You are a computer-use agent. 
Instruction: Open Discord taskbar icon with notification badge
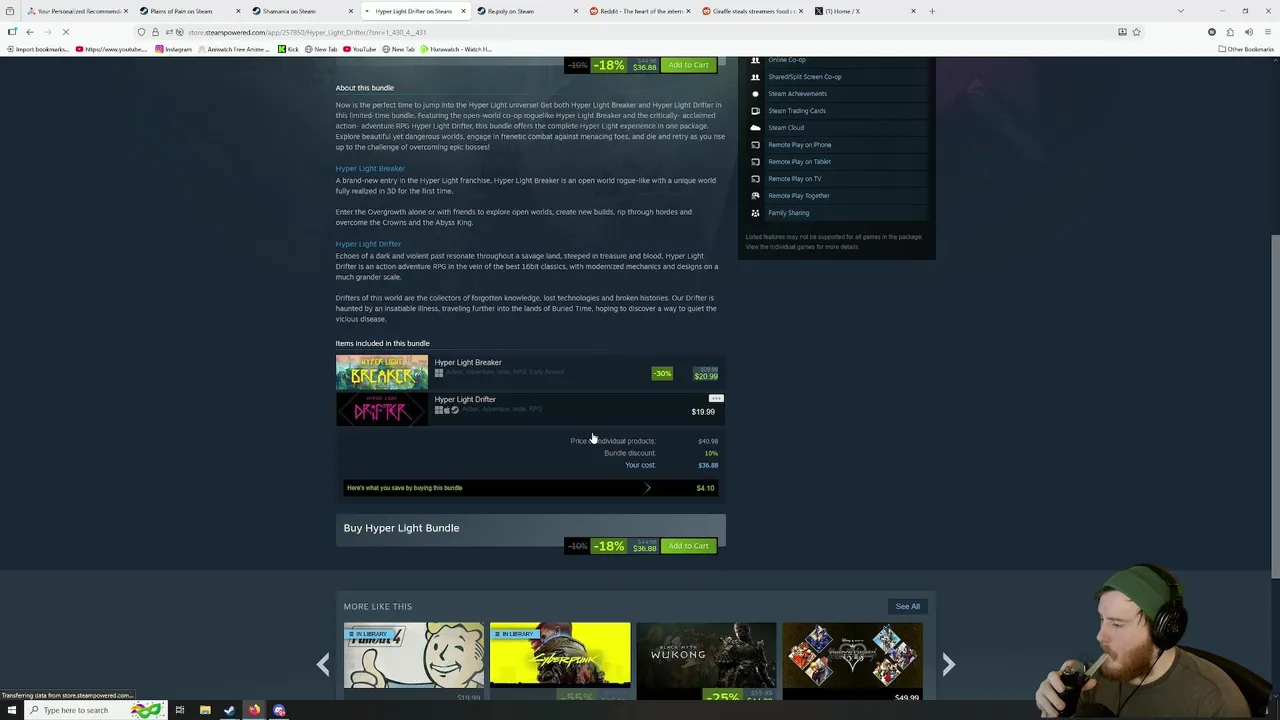[279, 710]
